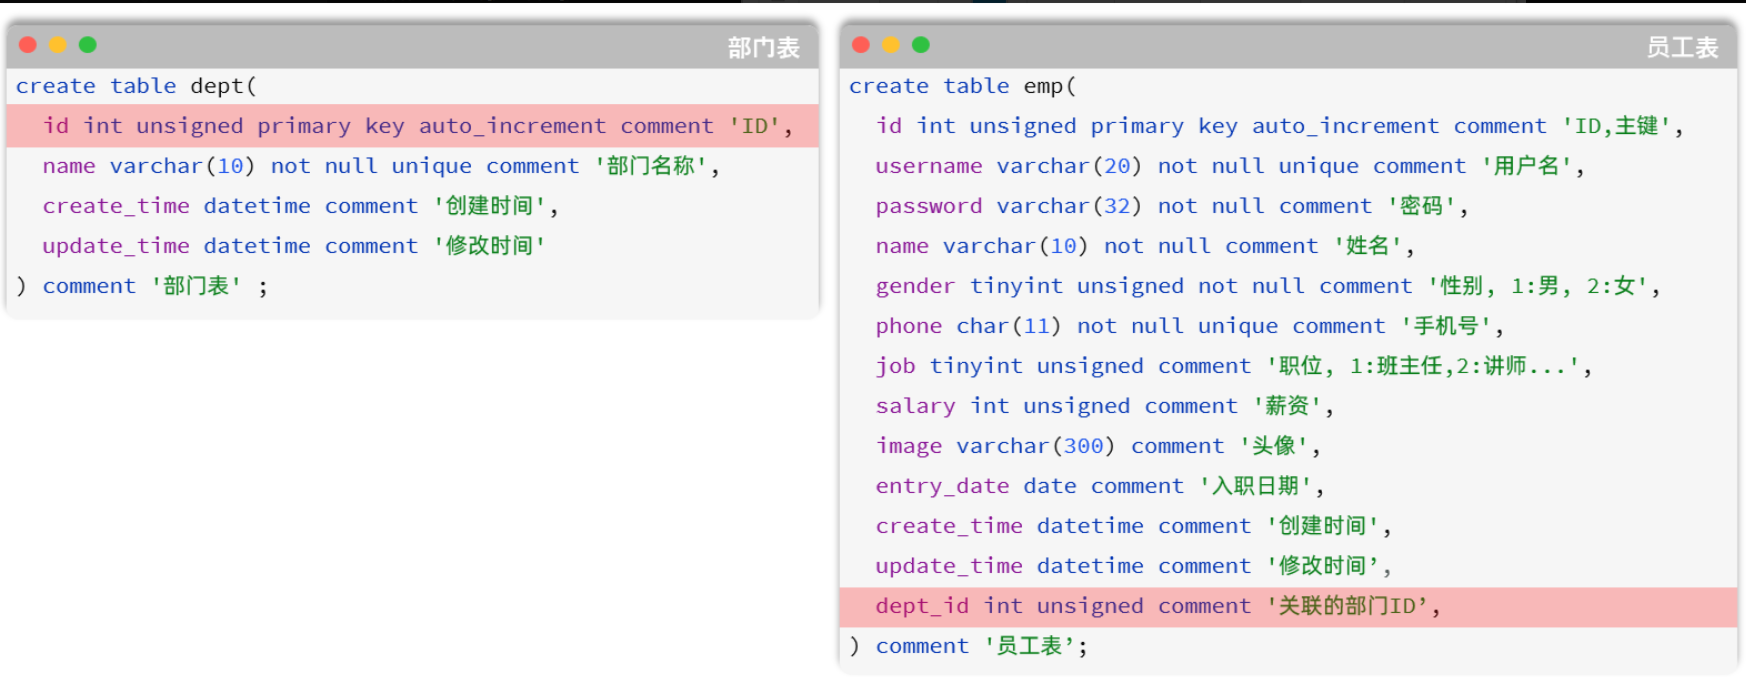Place cursor on password varchar(32) line
This screenshot has height=678, width=1746.
(x=1171, y=206)
